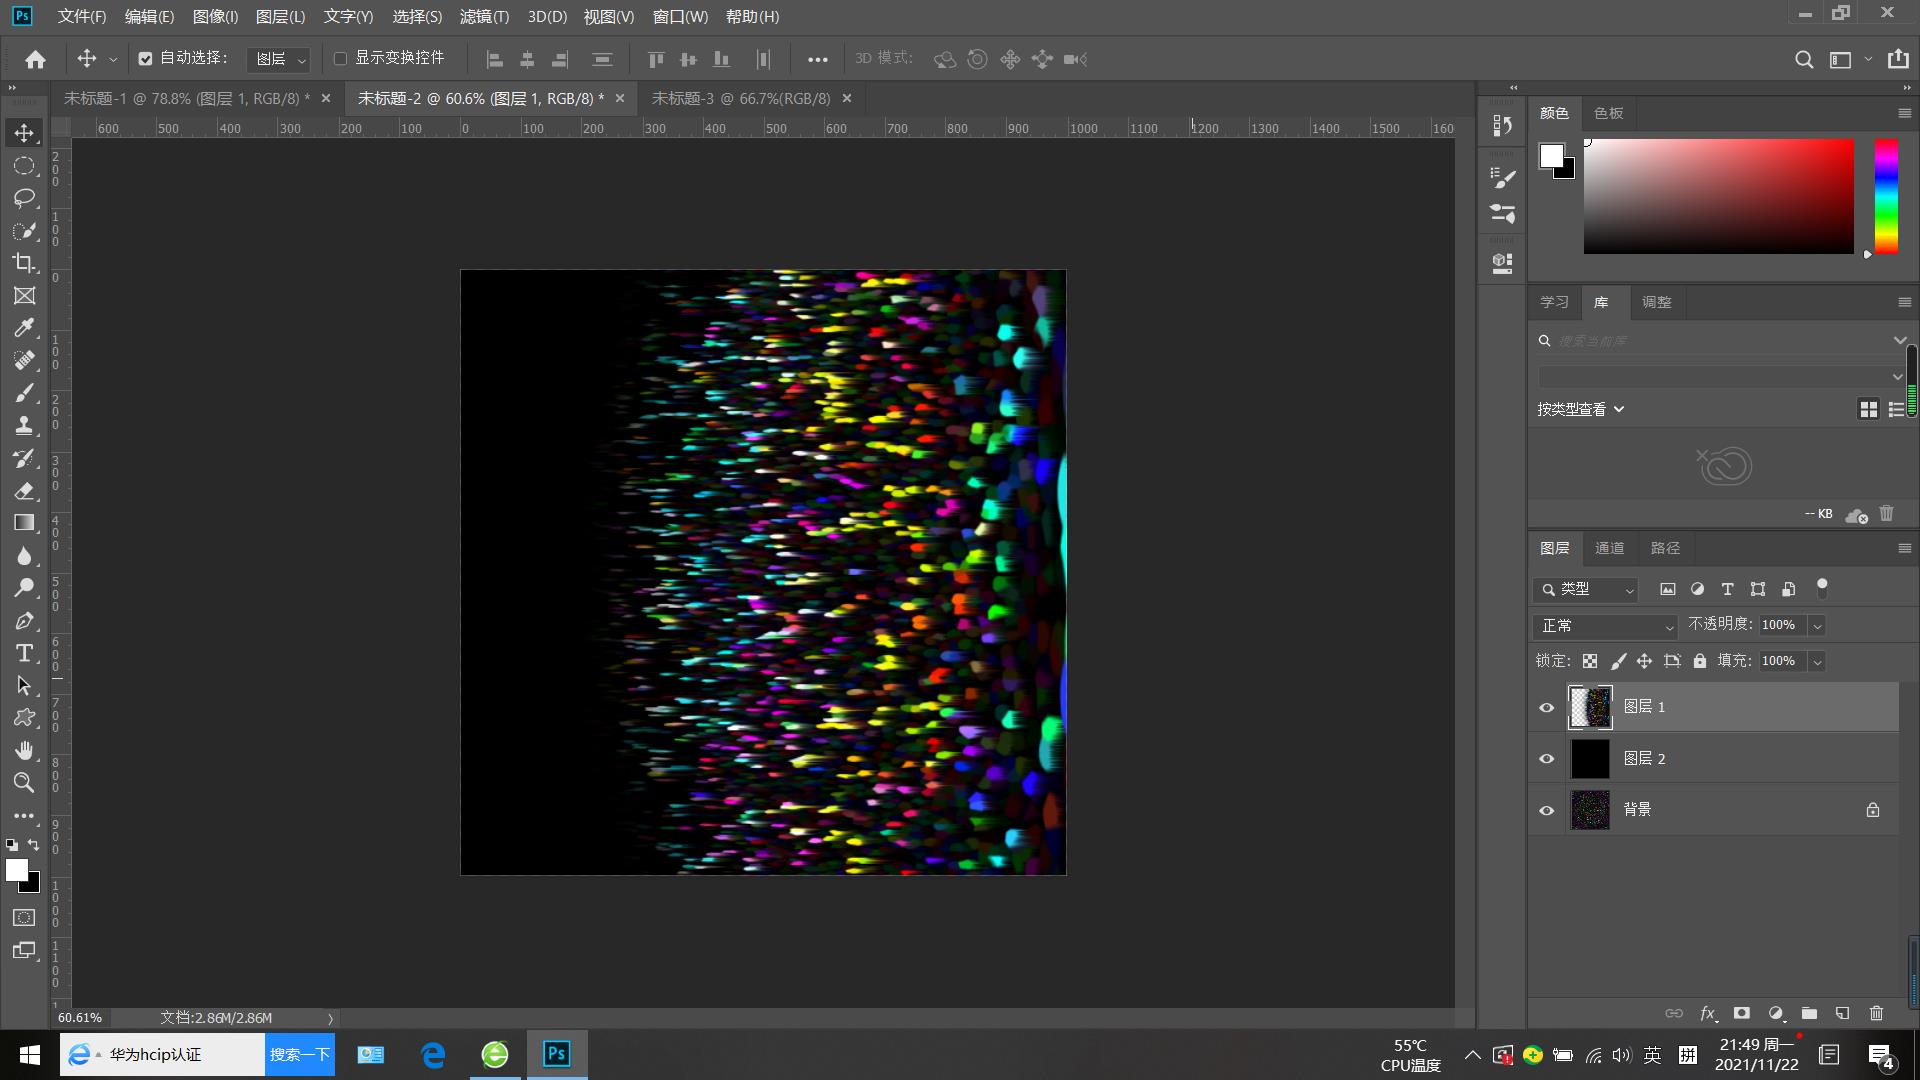
Task: Select the Spot Healing Brush tool
Action: (24, 361)
